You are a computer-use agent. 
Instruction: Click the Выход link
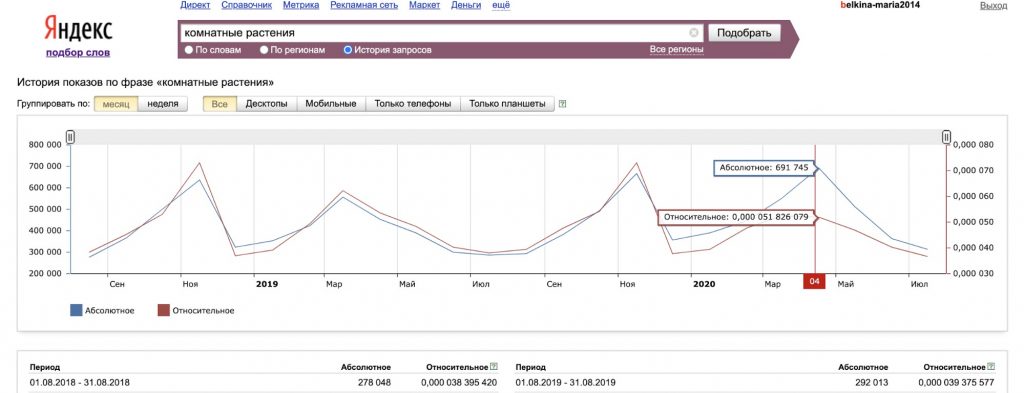pos(993,5)
